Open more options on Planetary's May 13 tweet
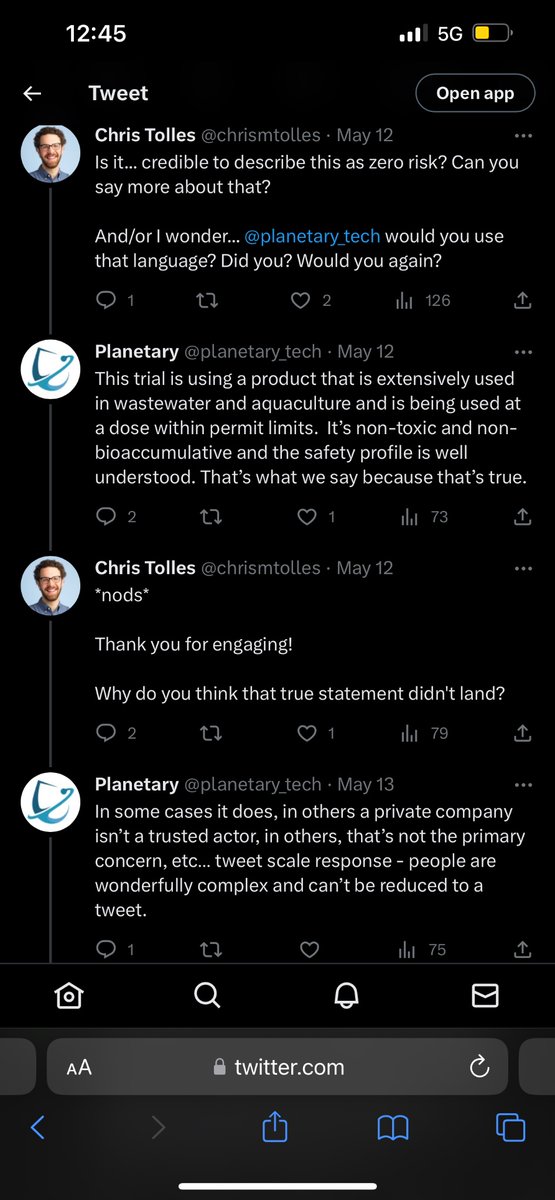 tap(523, 784)
